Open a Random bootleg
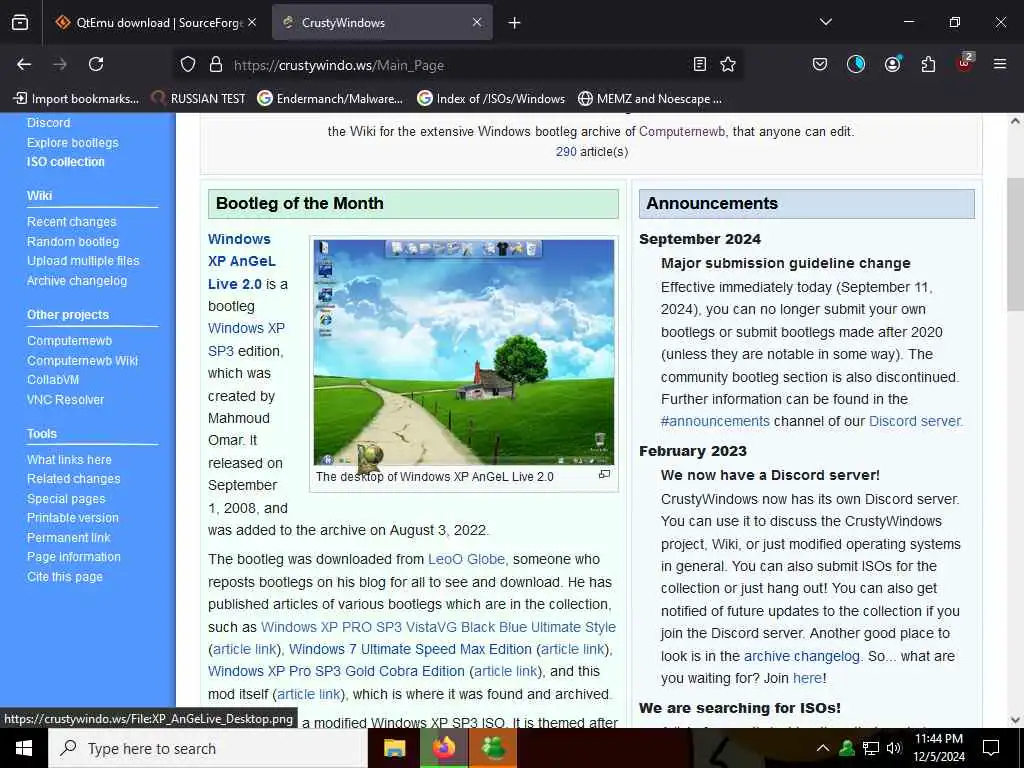The width and height of the screenshot is (1024, 768). (72, 242)
